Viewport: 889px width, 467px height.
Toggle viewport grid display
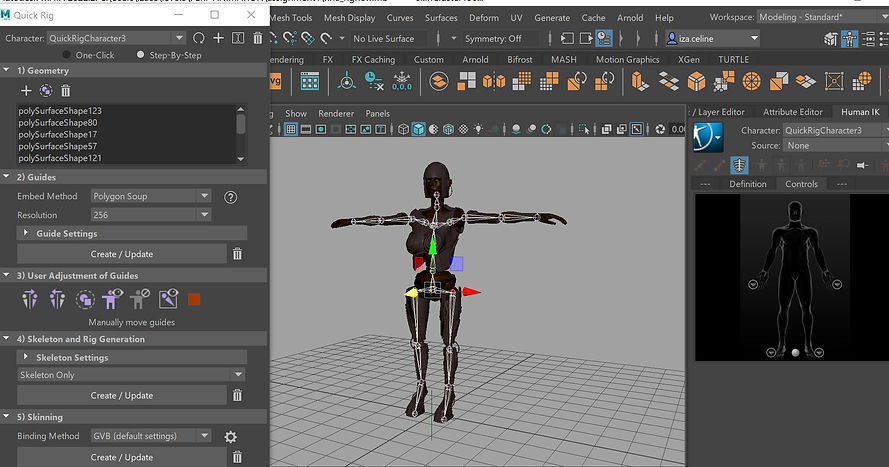pos(291,129)
